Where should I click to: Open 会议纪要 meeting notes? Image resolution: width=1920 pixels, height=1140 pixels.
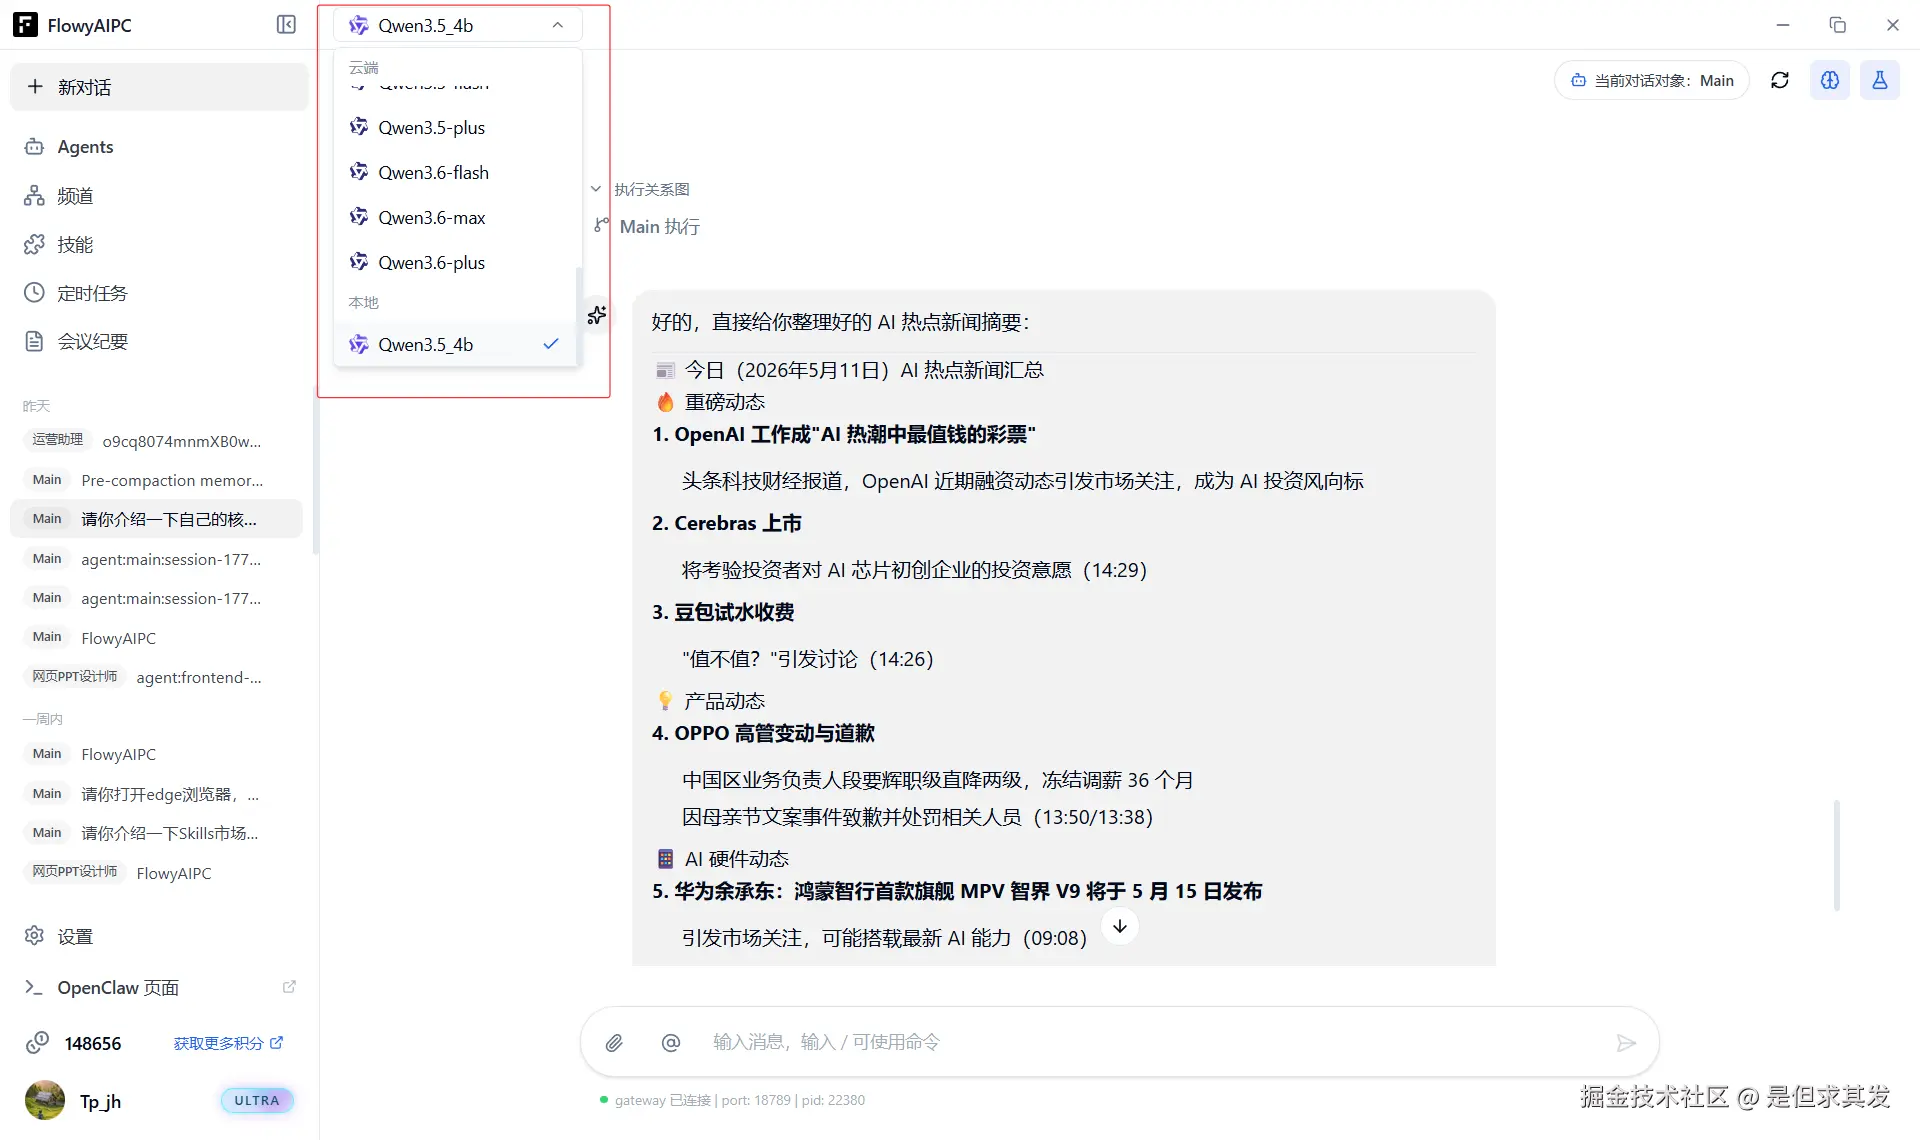[159, 342]
